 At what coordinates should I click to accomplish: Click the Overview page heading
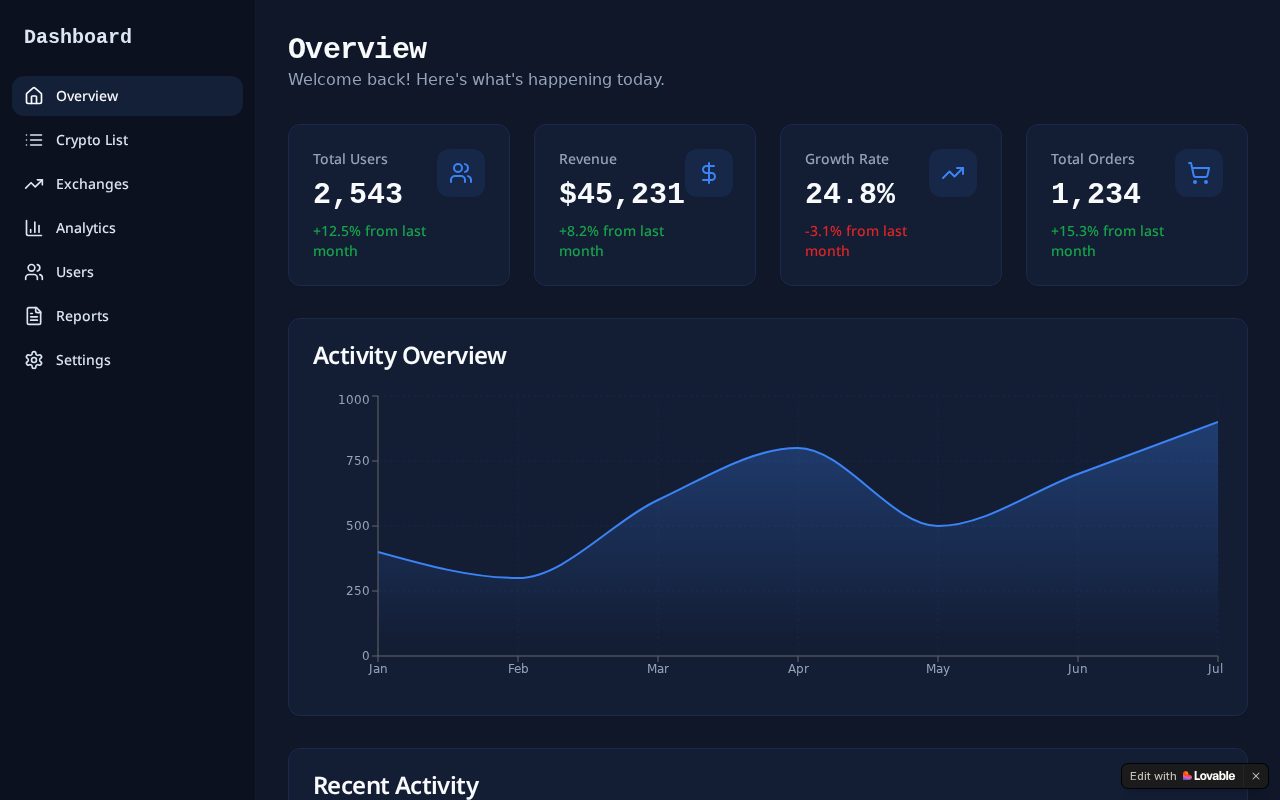pos(357,49)
